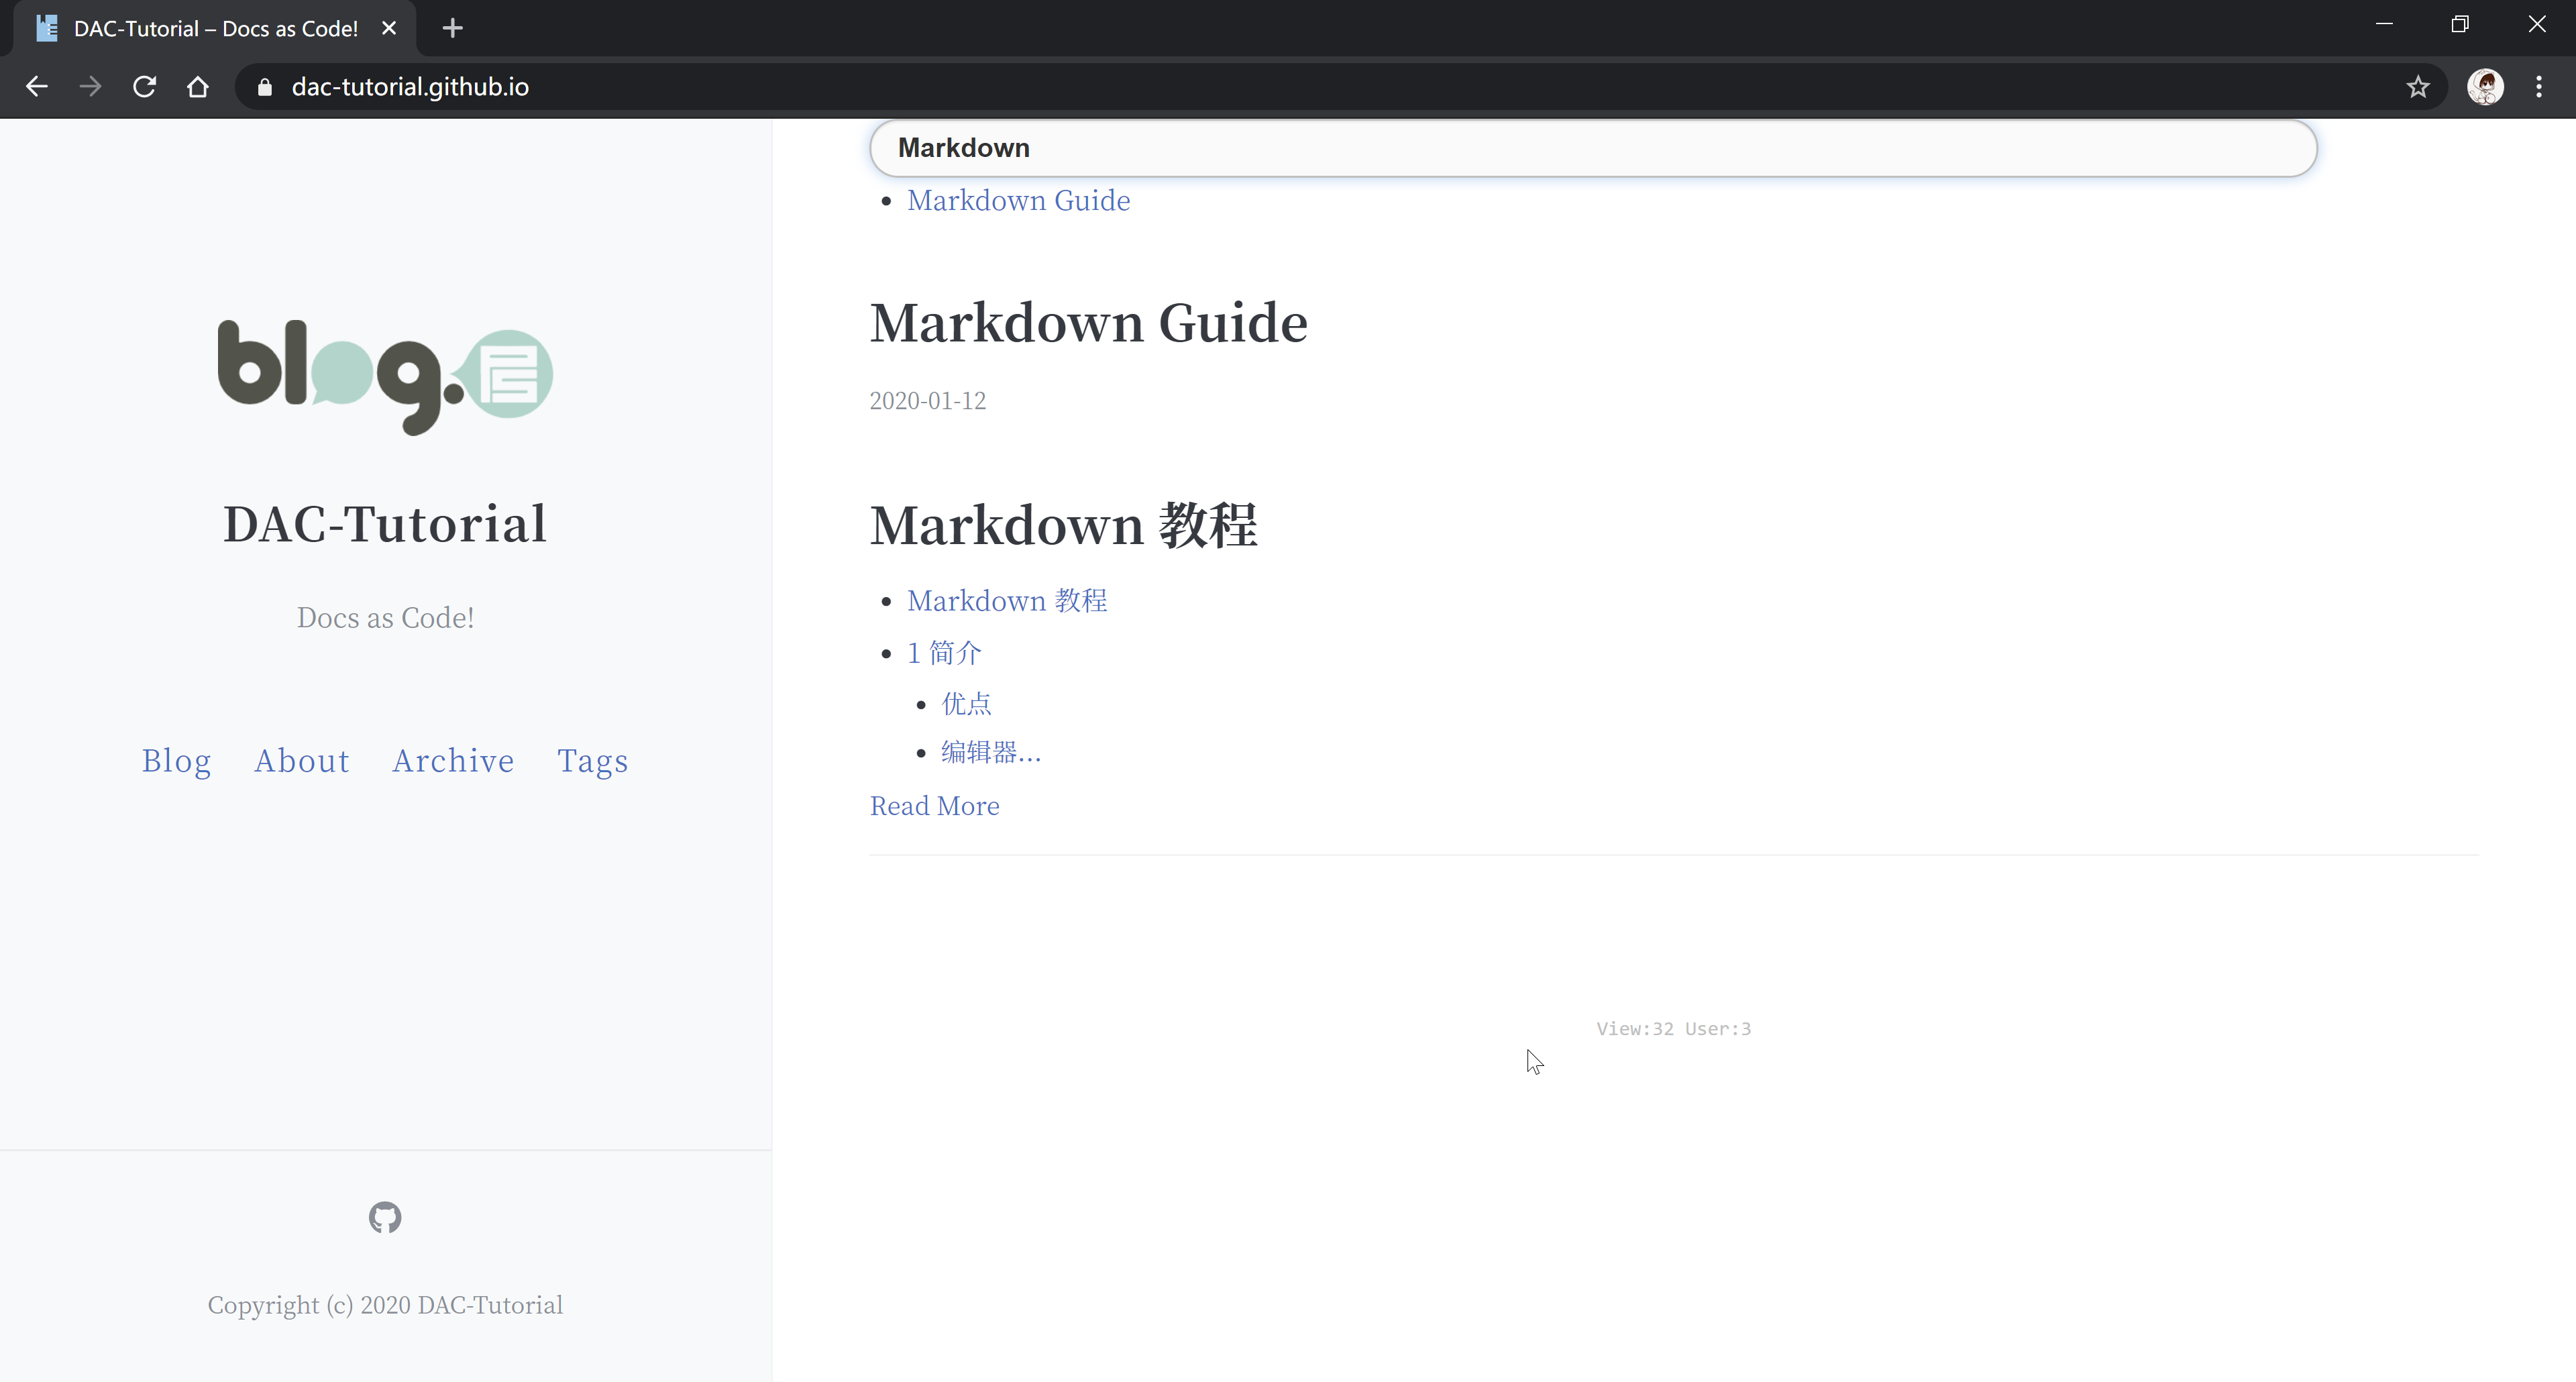Open the Markdown Guide post heading
2576x1382 pixels.
(1088, 322)
